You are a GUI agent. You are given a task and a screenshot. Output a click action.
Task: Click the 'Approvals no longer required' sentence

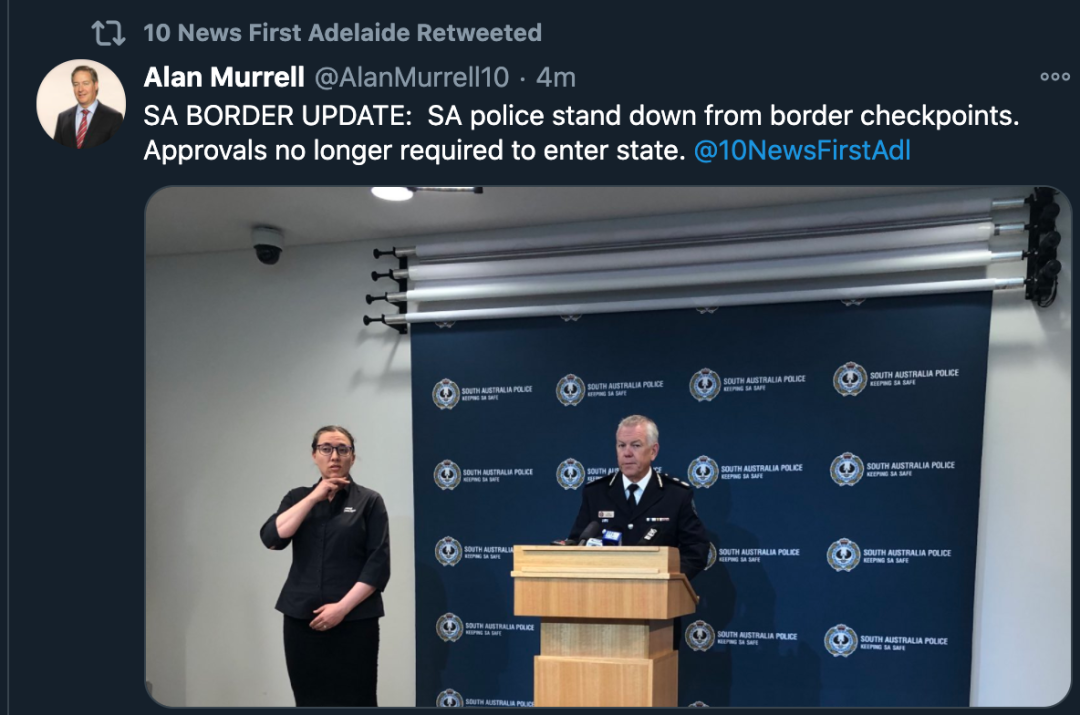click(x=414, y=150)
